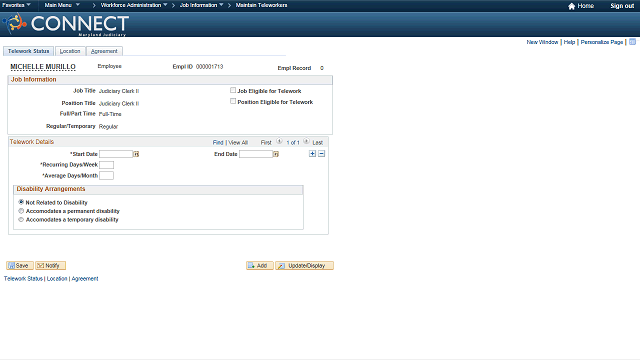Click Job Title value Judiciary Clerk II

[x=119, y=91]
